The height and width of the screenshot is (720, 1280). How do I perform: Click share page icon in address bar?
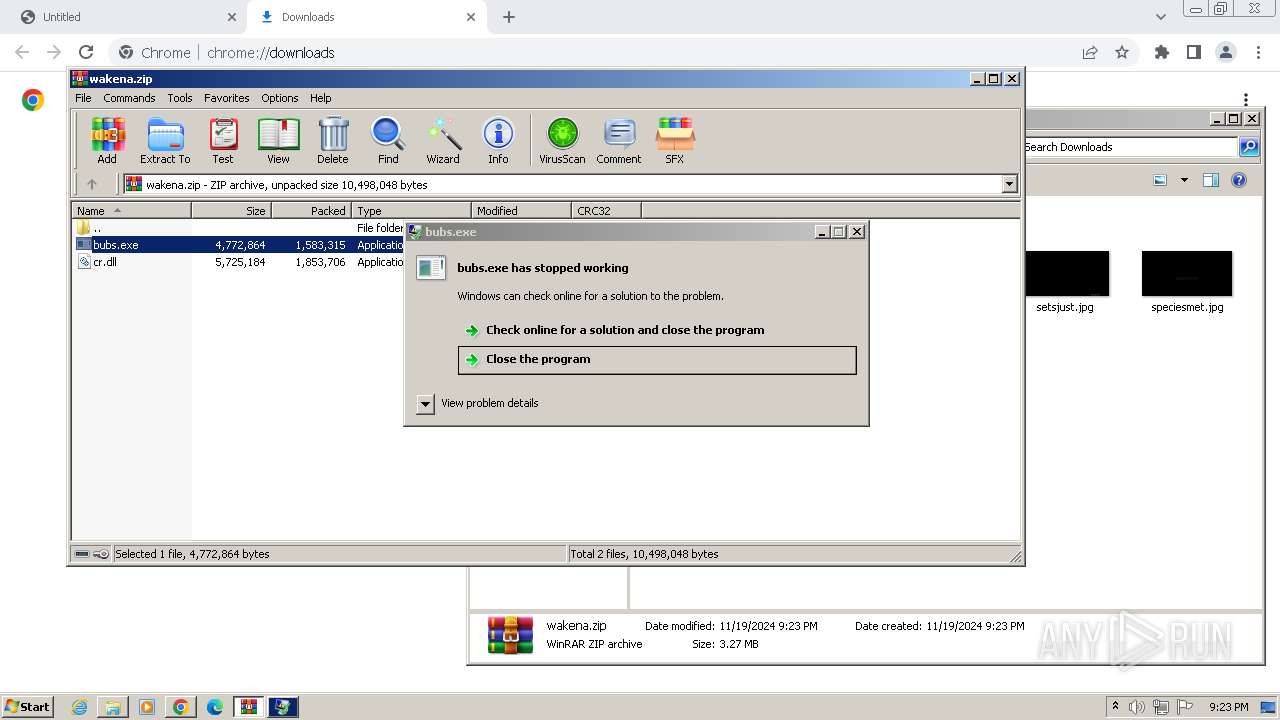(x=1090, y=53)
